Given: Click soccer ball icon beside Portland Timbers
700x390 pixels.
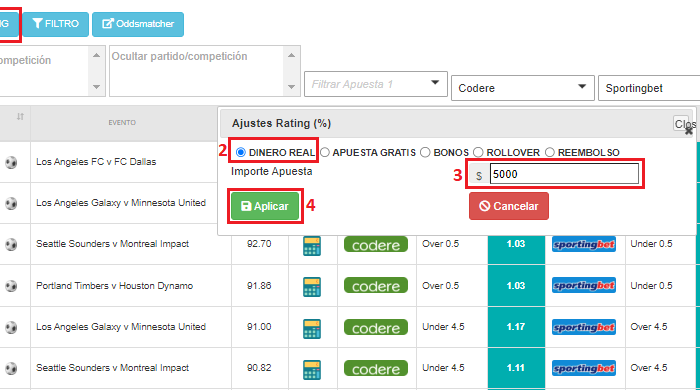Looking at the screenshot, I should 11,286.
